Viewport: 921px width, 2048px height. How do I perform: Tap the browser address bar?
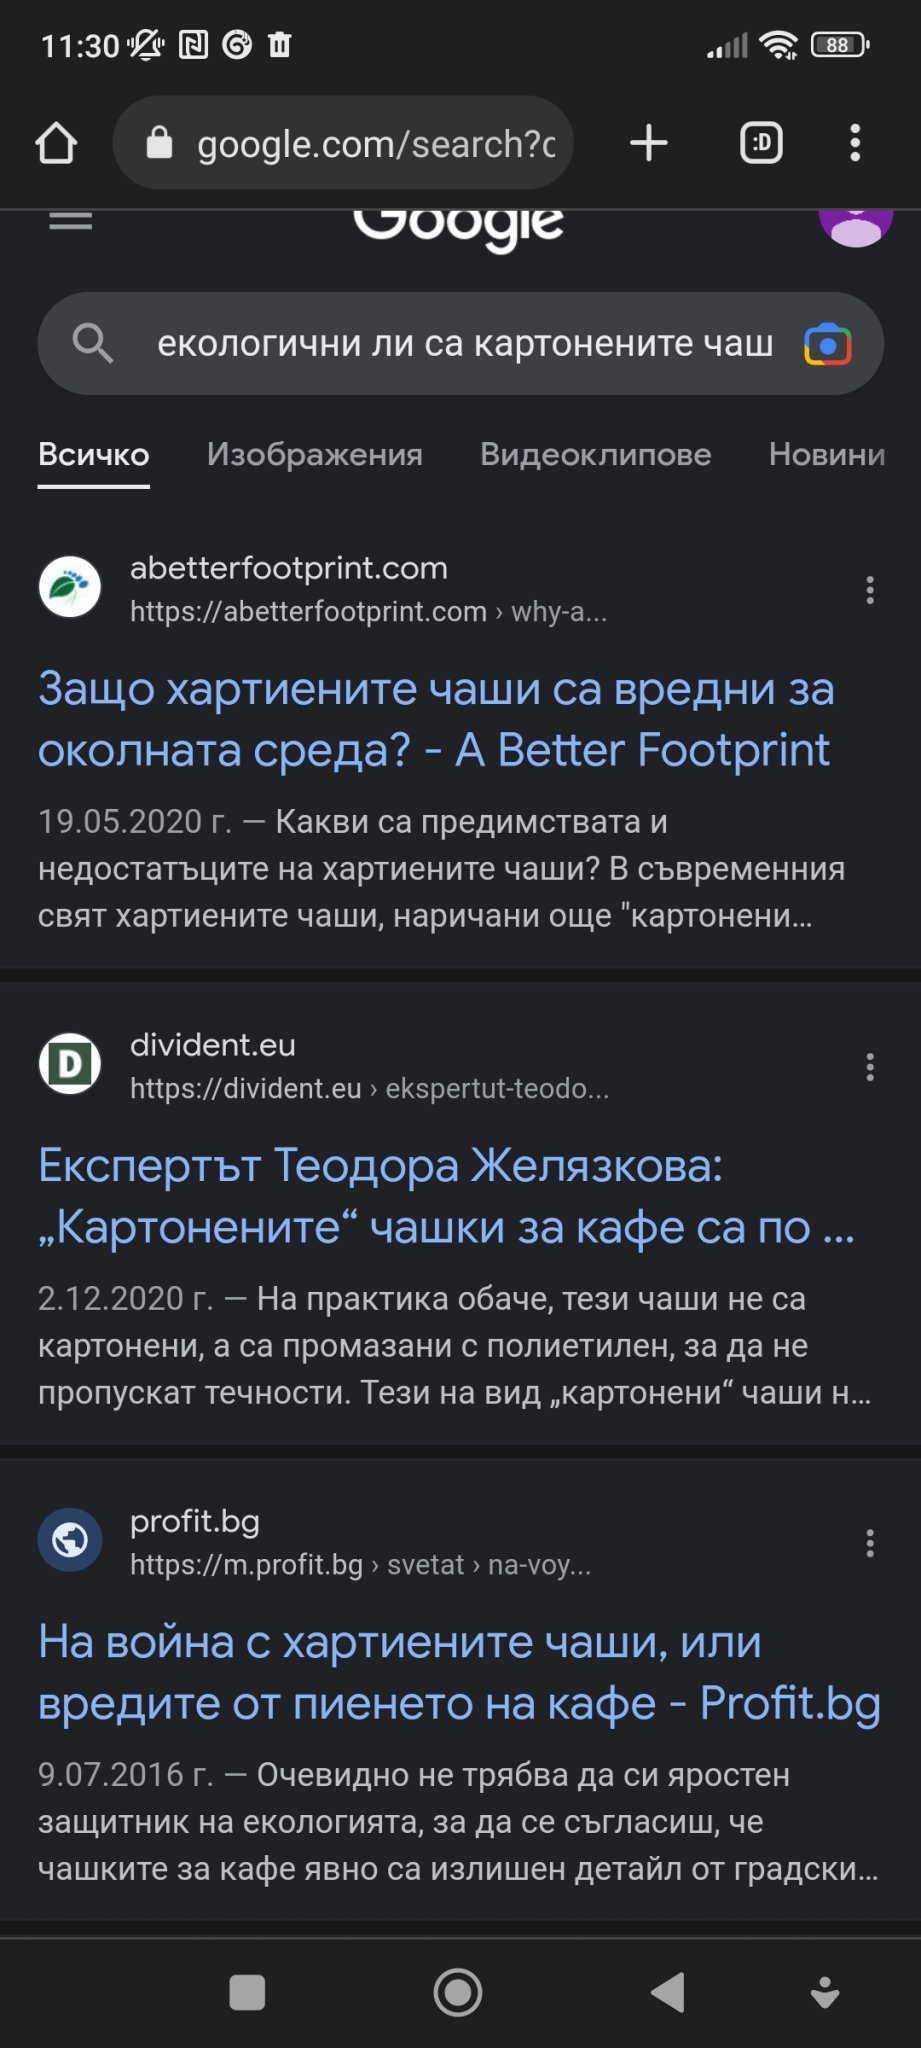coord(375,144)
